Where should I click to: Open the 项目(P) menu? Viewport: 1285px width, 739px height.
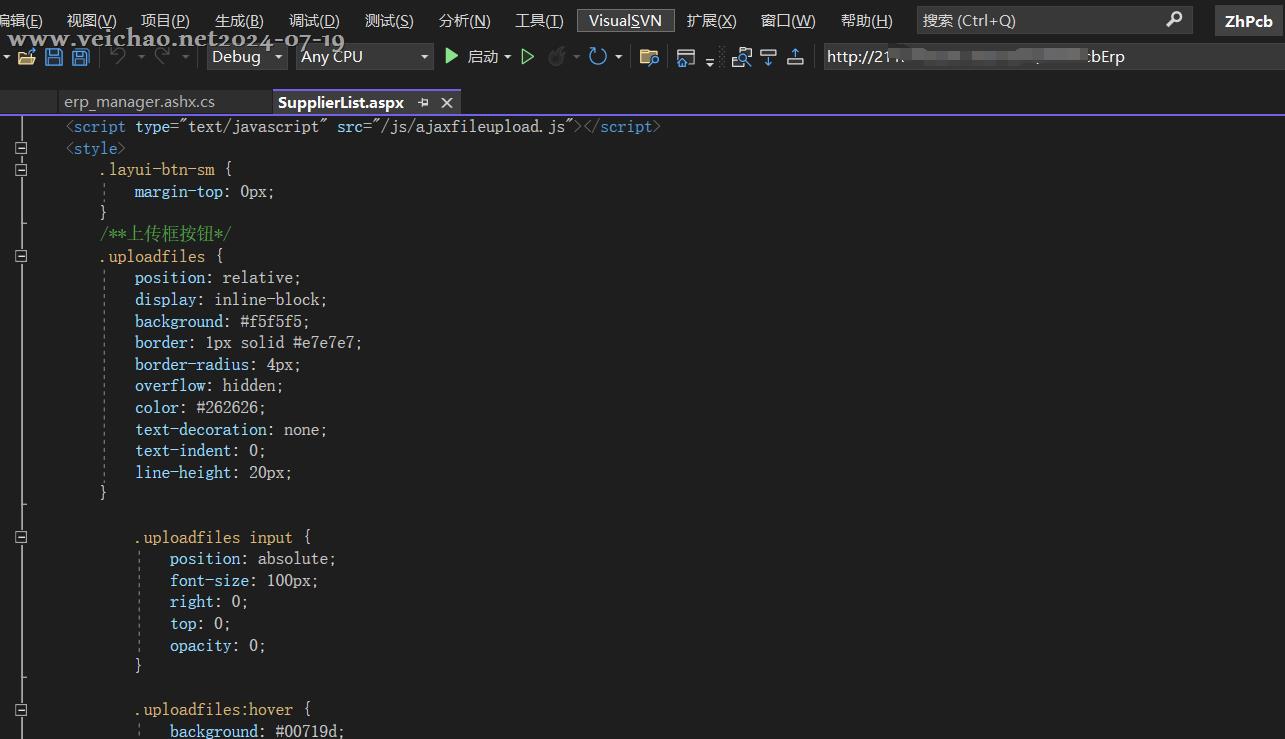coord(165,20)
